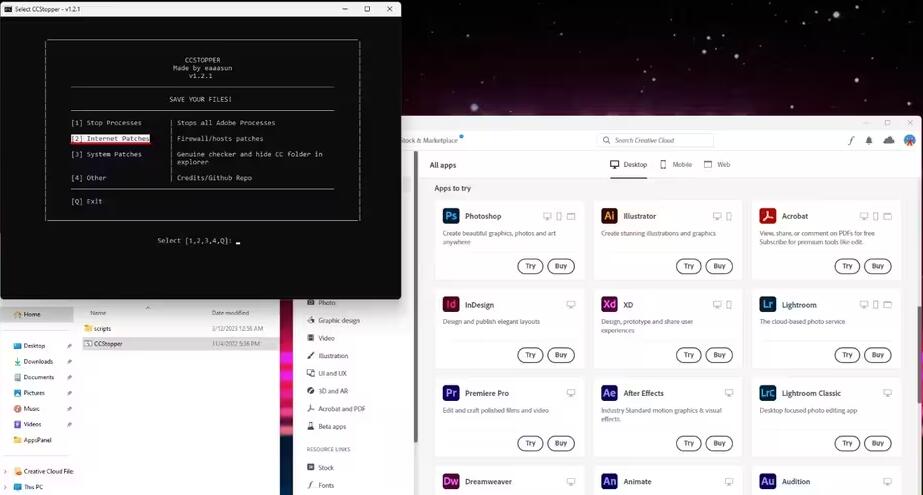Click Try for InDesign
The width and height of the screenshot is (923, 495).
(530, 355)
